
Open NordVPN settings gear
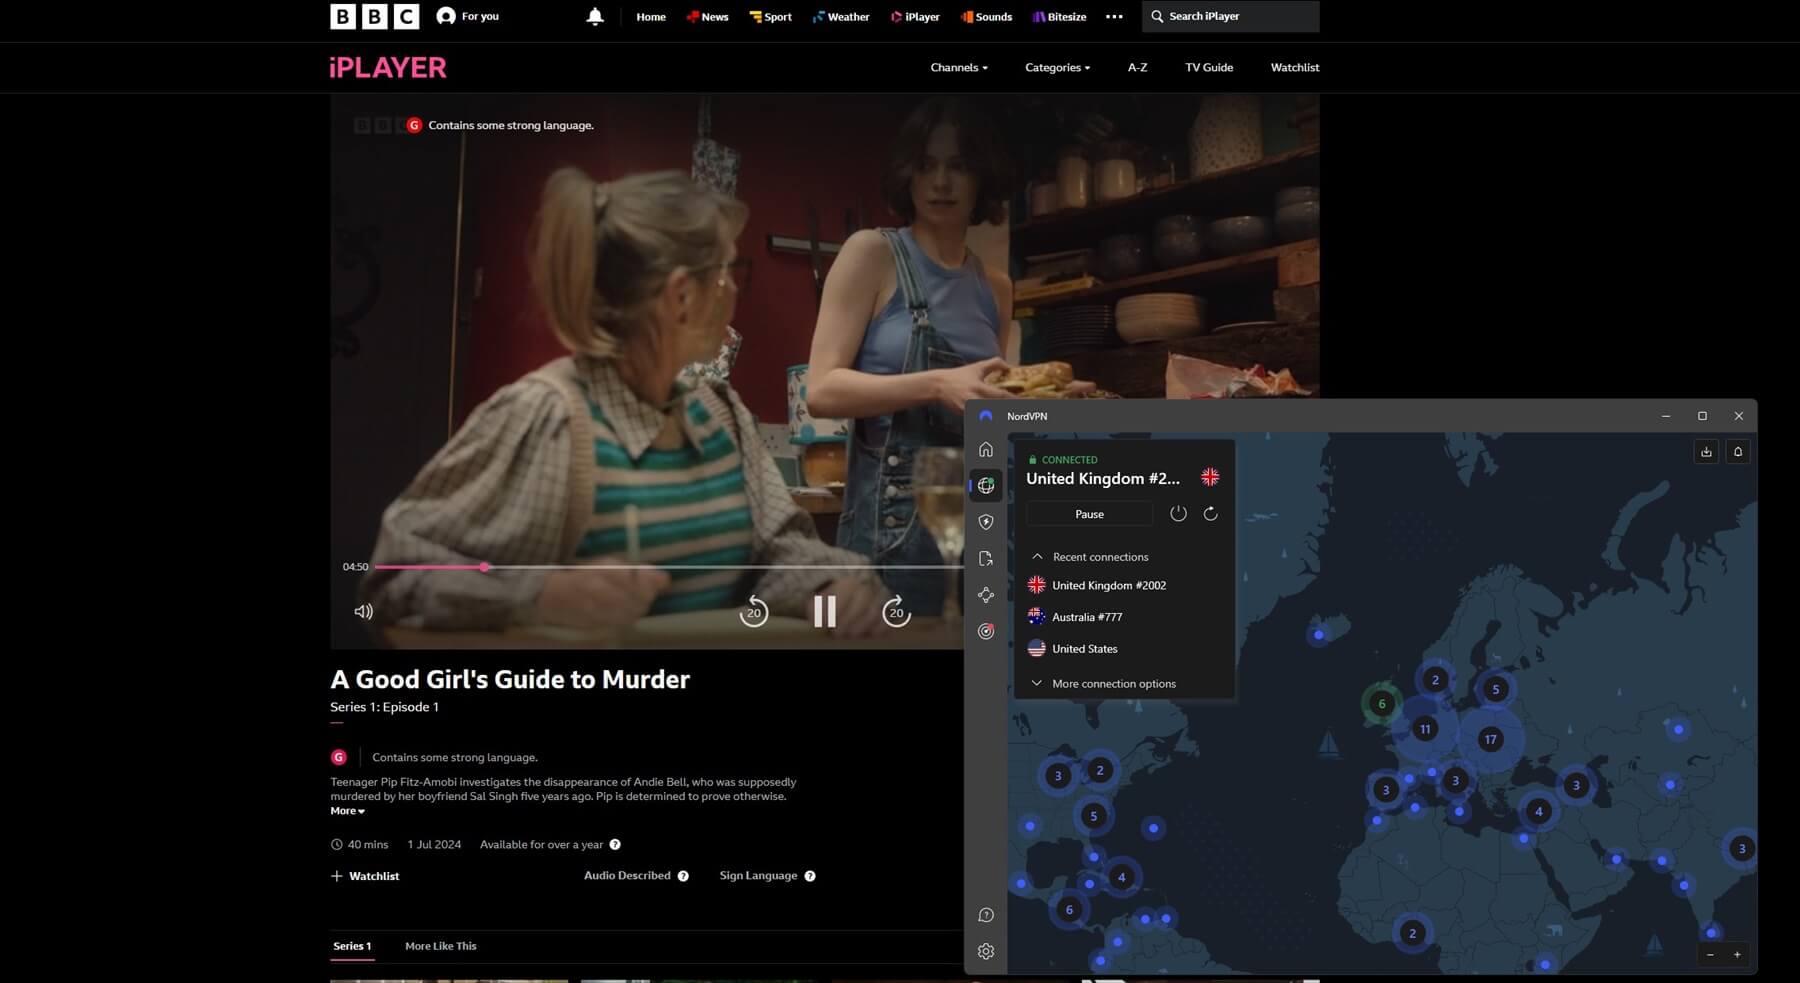tap(986, 951)
